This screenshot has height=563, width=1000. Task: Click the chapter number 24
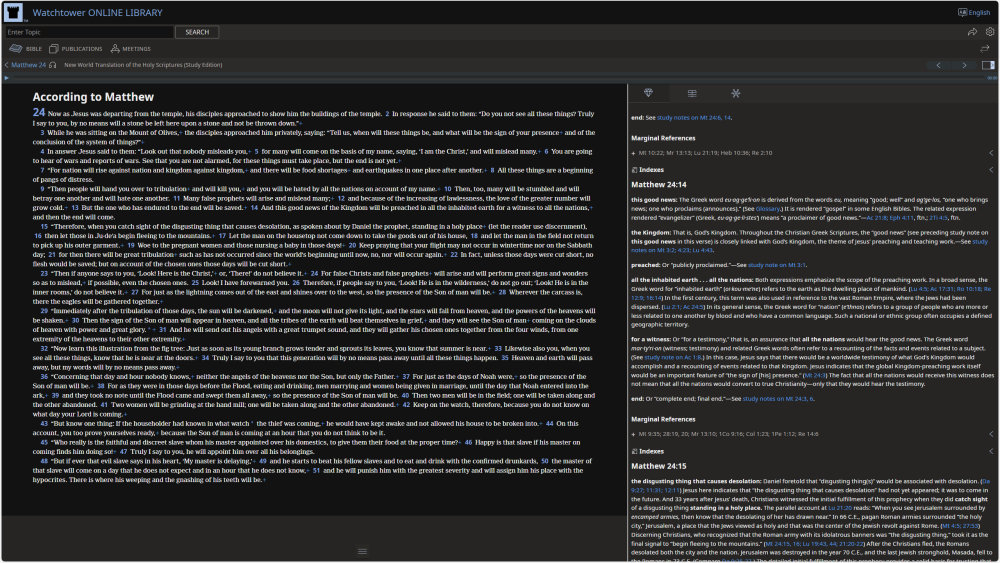click(x=39, y=112)
